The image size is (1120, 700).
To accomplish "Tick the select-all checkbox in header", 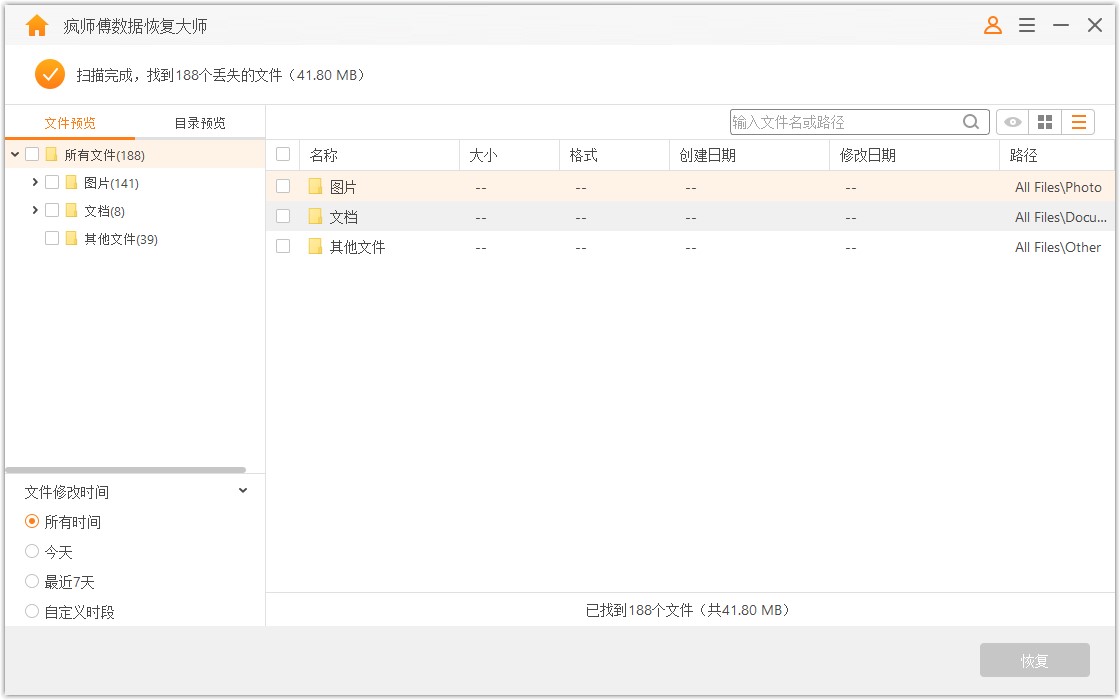I will point(283,154).
